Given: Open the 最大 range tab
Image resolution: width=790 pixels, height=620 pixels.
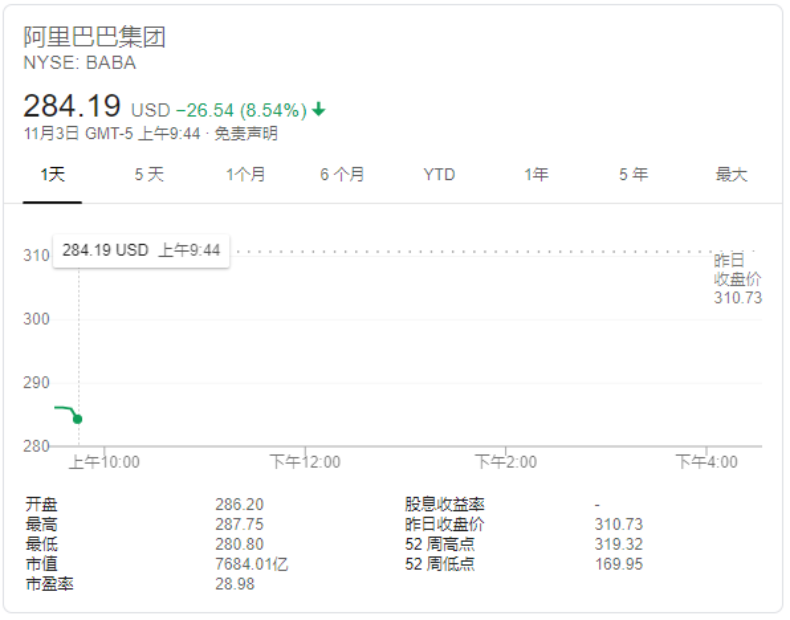Looking at the screenshot, I should [731, 175].
